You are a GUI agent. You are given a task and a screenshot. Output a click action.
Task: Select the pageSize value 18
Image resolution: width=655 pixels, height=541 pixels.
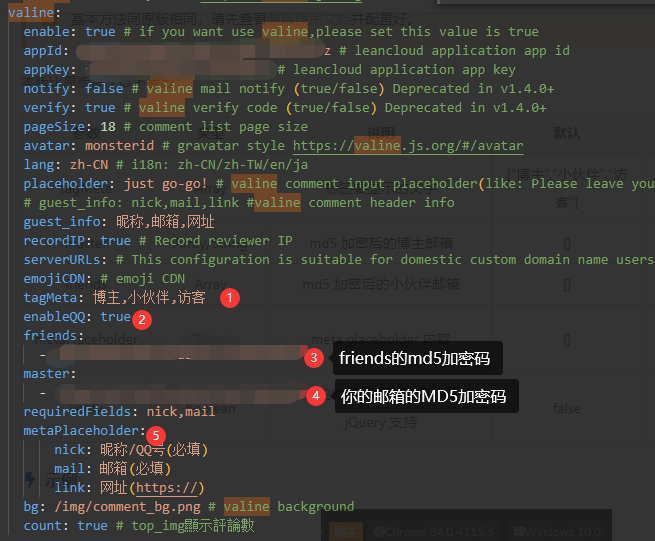click(x=108, y=127)
